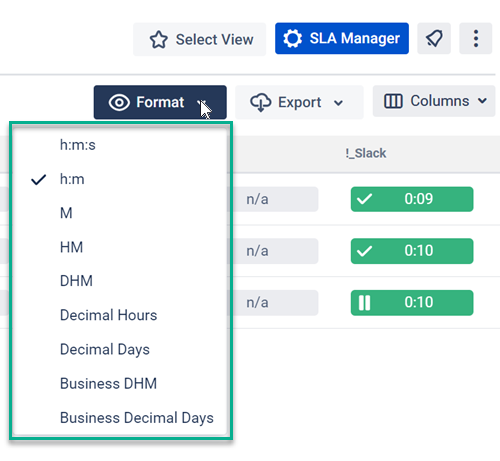Image resolution: width=500 pixels, height=461 pixels.
Task: Choose Decimal Hours format
Action: pyautogui.click(x=120, y=315)
